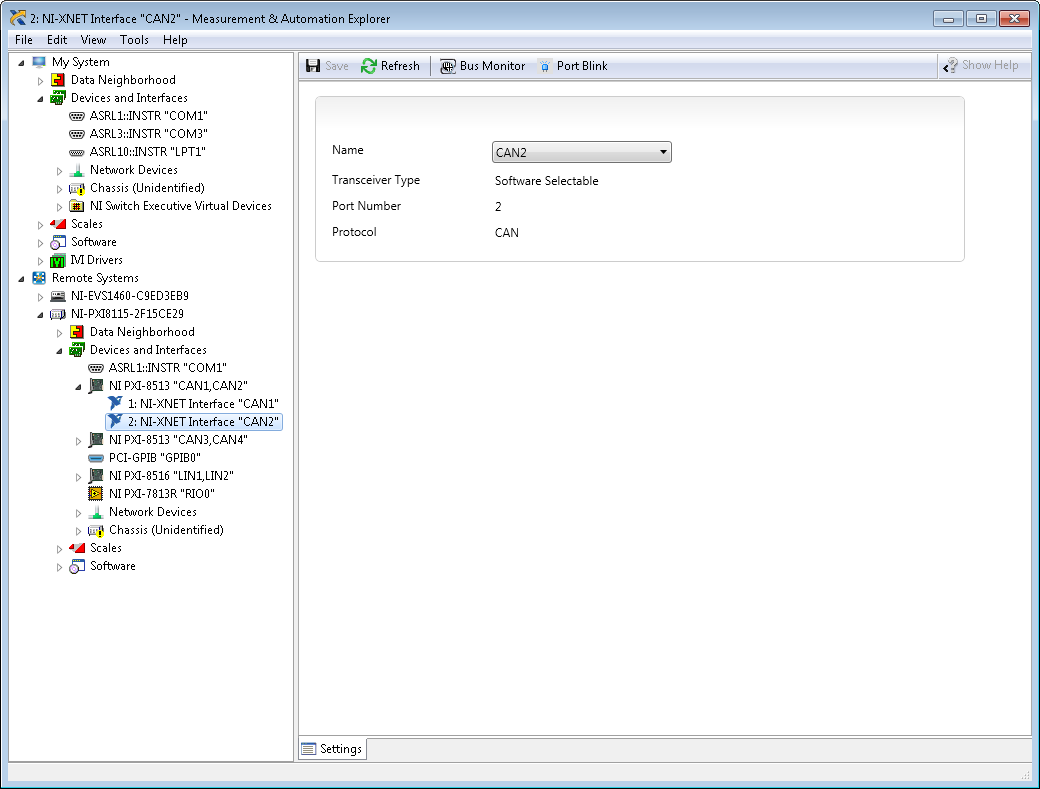Image resolution: width=1040 pixels, height=789 pixels.
Task: Expand Network Devices under NI-PXI8115
Action: (78, 513)
